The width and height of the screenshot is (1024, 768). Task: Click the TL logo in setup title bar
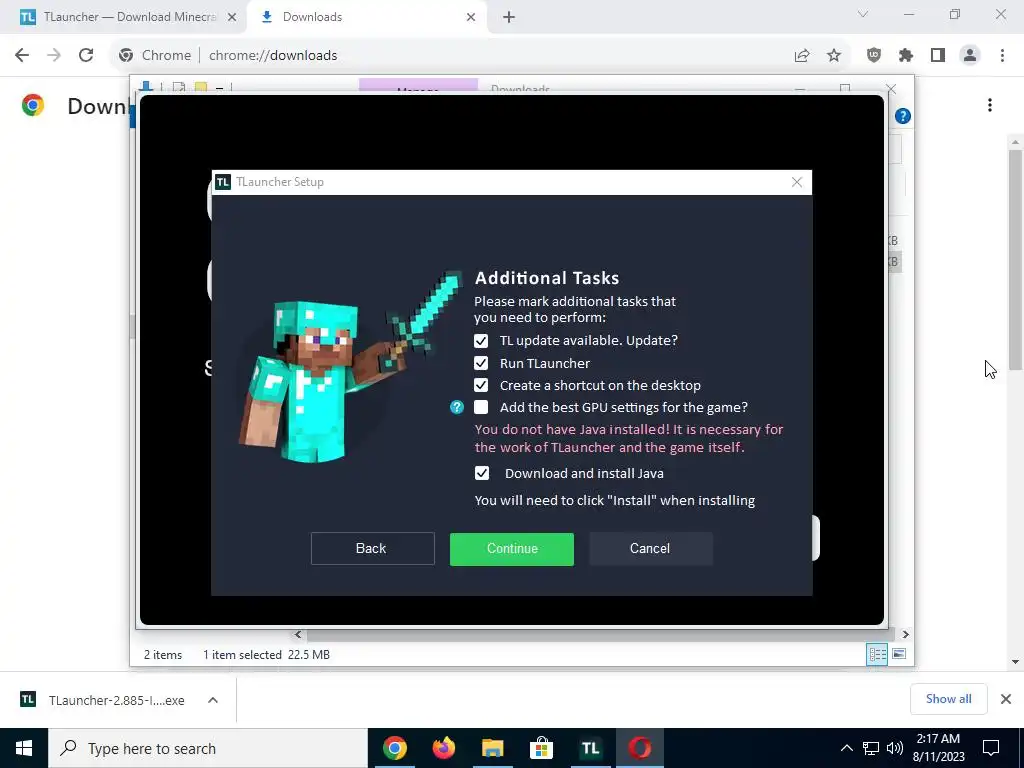pyautogui.click(x=223, y=182)
